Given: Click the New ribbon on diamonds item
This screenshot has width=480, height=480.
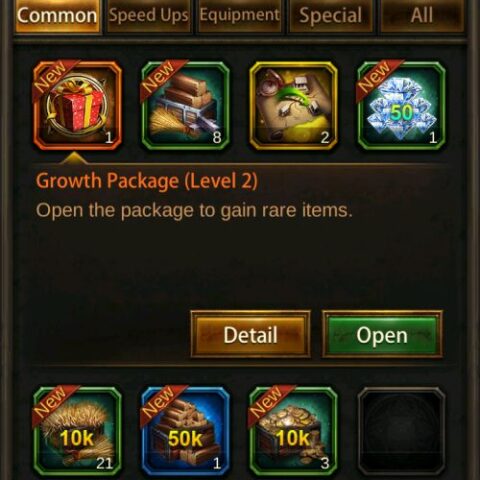Looking at the screenshot, I should (376, 77).
